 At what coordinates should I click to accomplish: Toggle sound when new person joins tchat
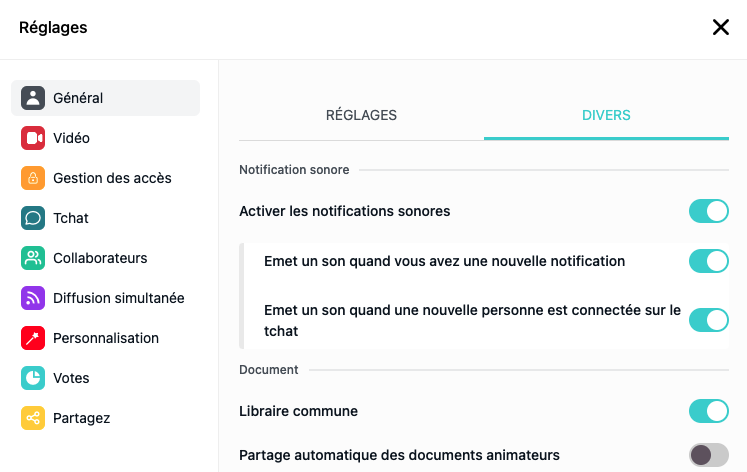708,320
